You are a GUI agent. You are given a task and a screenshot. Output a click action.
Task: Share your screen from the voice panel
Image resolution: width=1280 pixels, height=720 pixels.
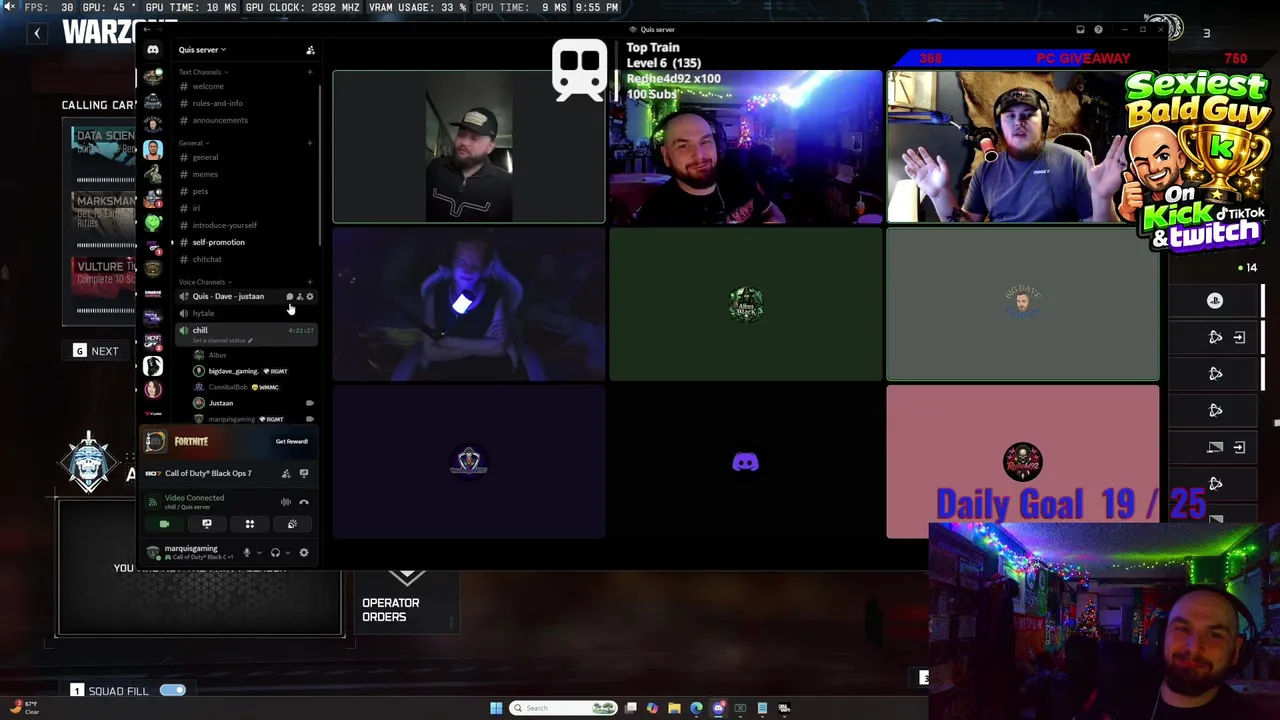[207, 524]
